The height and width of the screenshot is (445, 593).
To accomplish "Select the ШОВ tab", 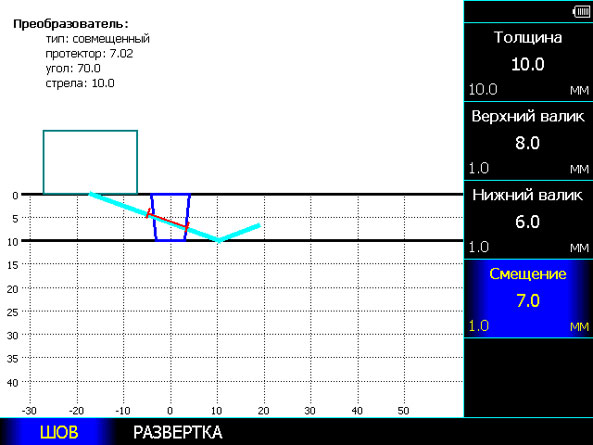I will click(59, 432).
